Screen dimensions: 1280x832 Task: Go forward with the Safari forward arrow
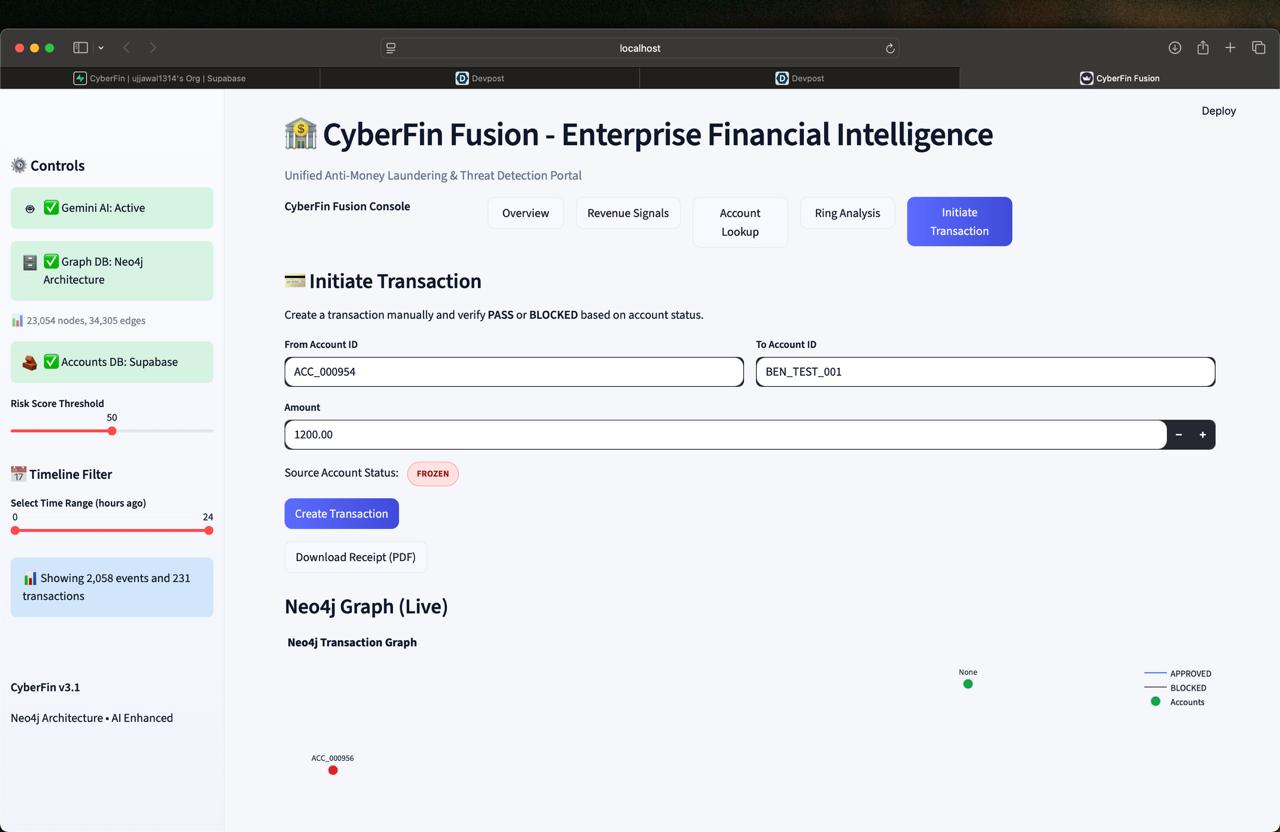click(x=153, y=48)
